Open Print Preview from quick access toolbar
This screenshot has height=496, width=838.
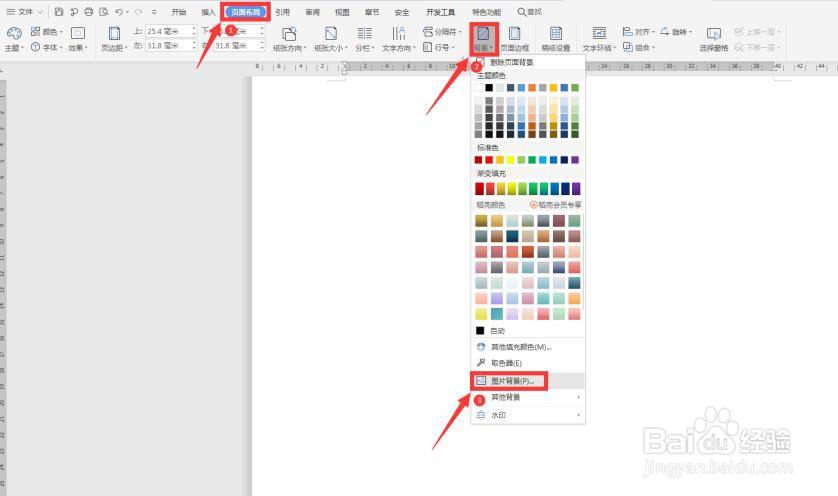pyautogui.click(x=104, y=11)
